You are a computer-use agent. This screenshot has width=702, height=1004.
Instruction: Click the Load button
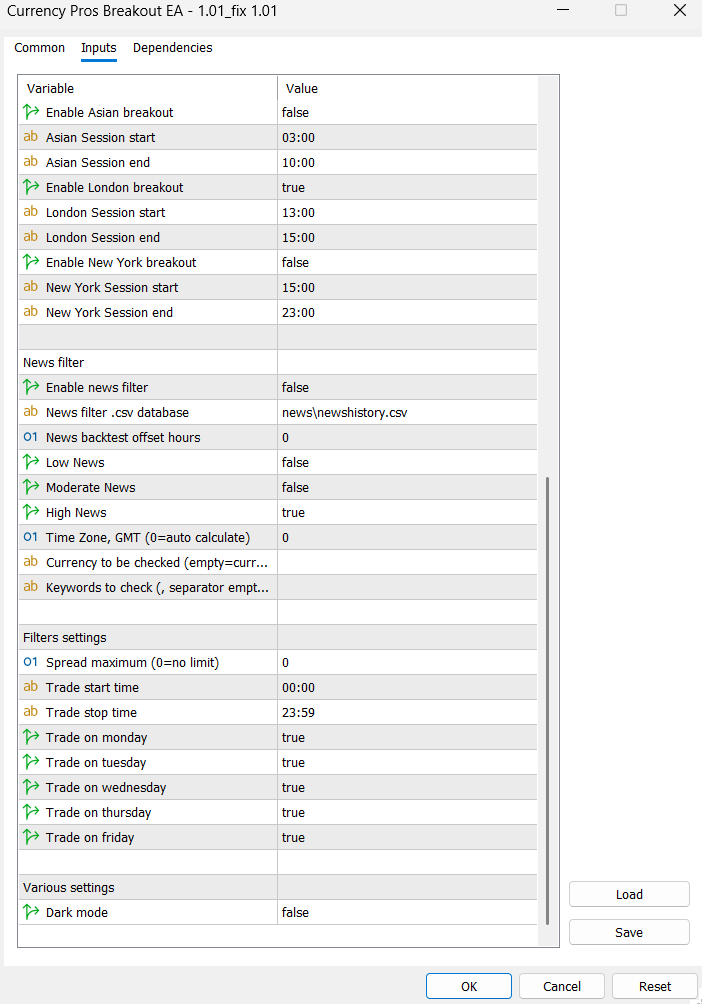point(629,895)
